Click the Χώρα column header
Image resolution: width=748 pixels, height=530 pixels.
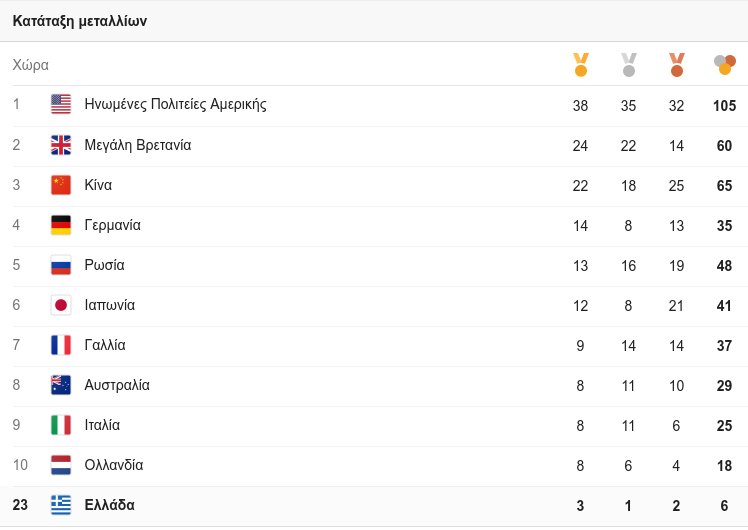pos(31,65)
